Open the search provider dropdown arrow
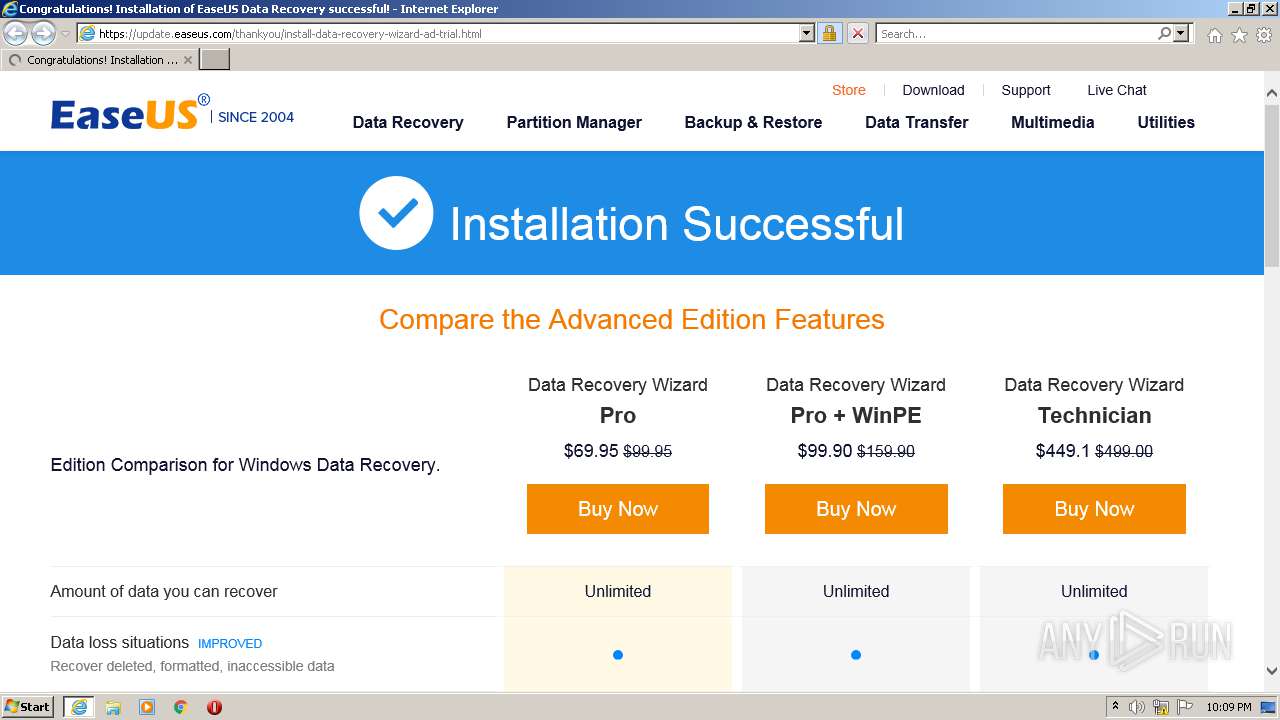 [1181, 33]
